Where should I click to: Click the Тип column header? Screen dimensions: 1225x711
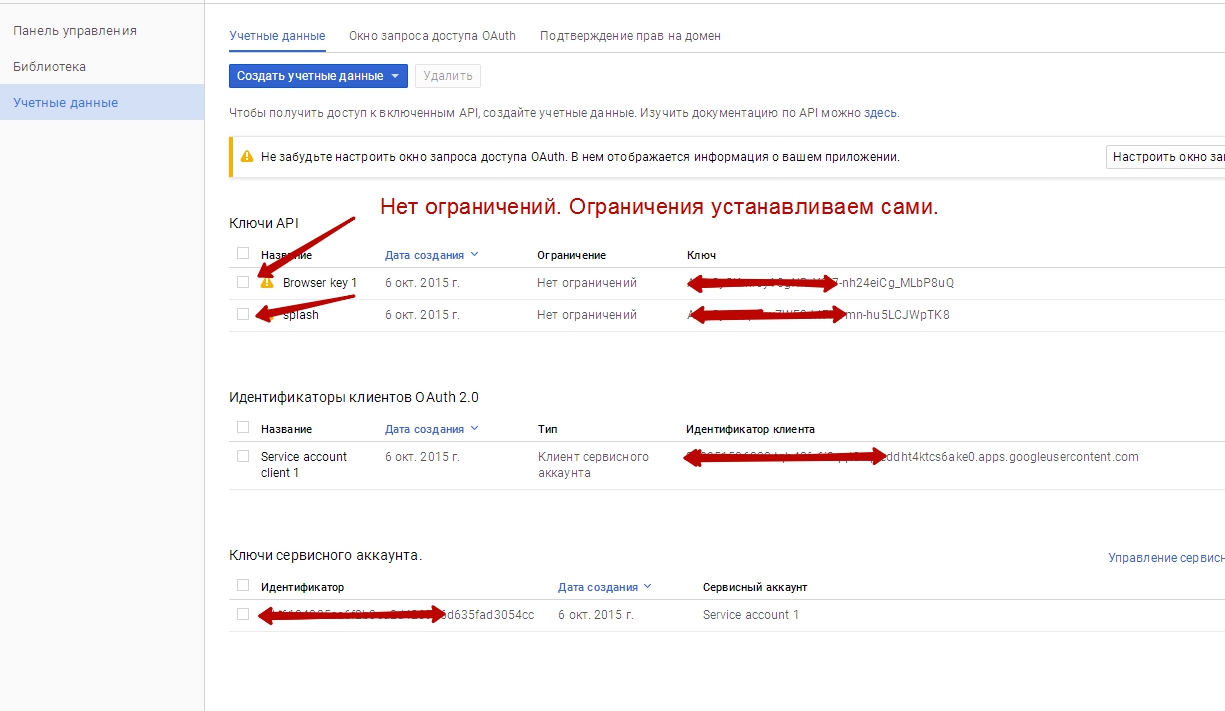pos(546,429)
